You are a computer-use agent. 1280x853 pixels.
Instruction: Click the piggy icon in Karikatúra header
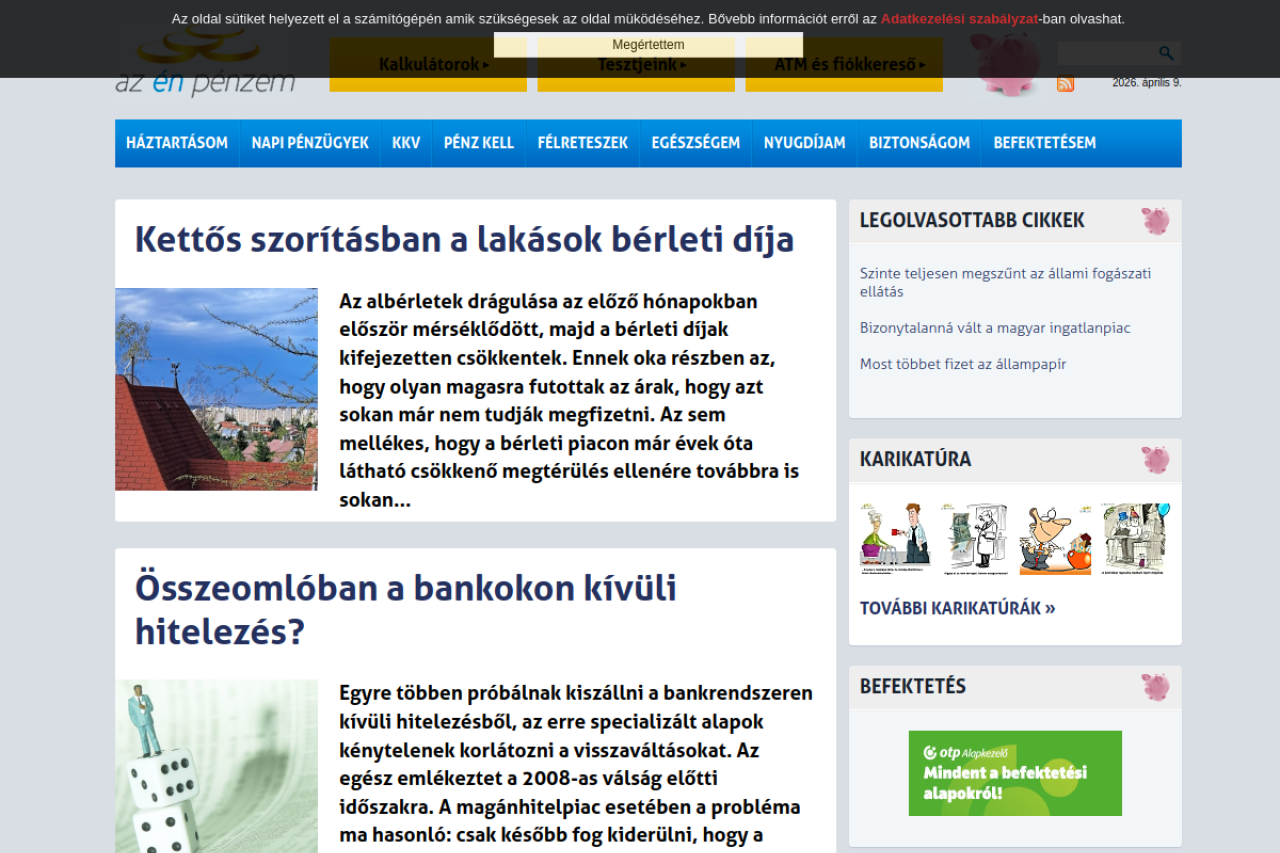tap(1155, 460)
